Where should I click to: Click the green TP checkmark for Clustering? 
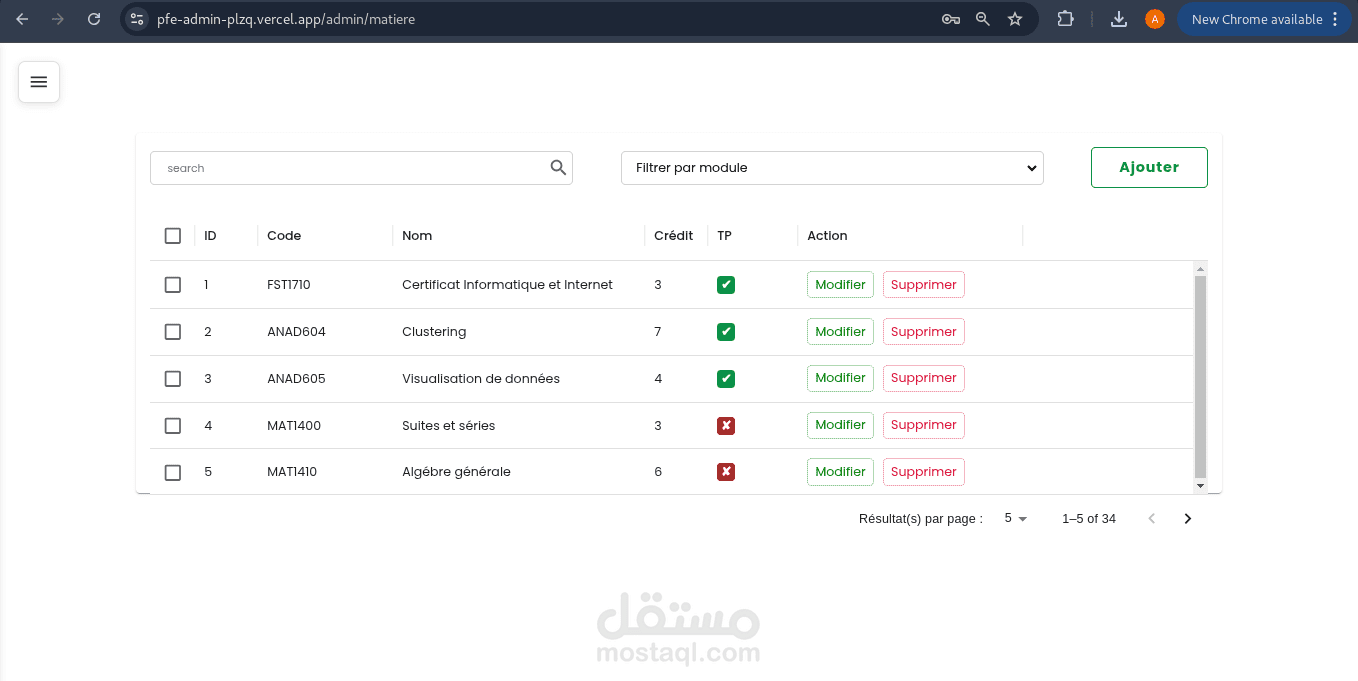(726, 332)
